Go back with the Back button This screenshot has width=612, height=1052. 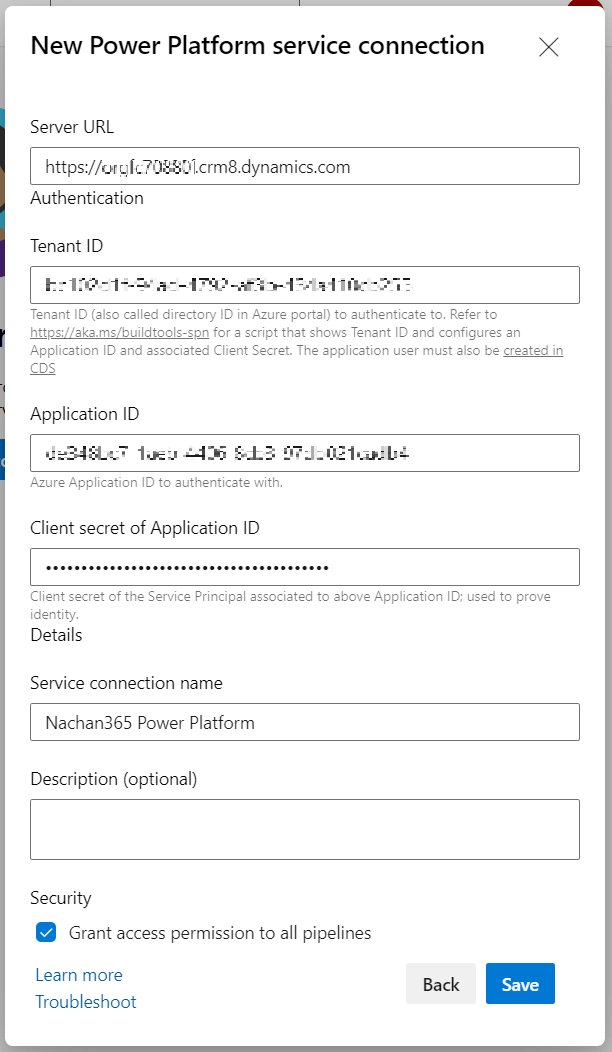[x=441, y=985]
